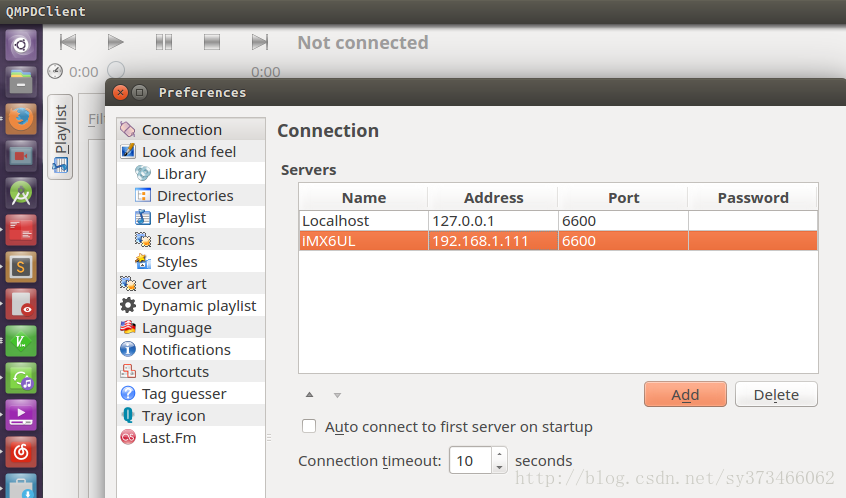
Task: Click the Delete server button
Action: point(776,394)
